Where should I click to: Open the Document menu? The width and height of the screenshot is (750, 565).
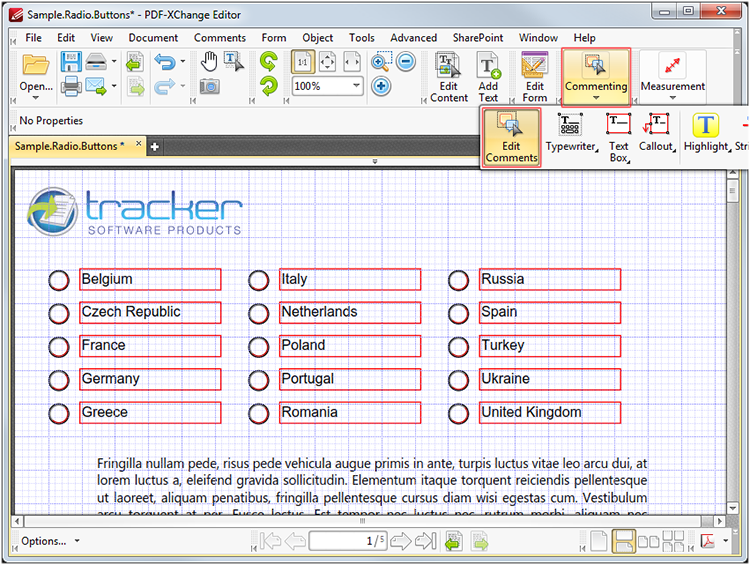point(153,38)
